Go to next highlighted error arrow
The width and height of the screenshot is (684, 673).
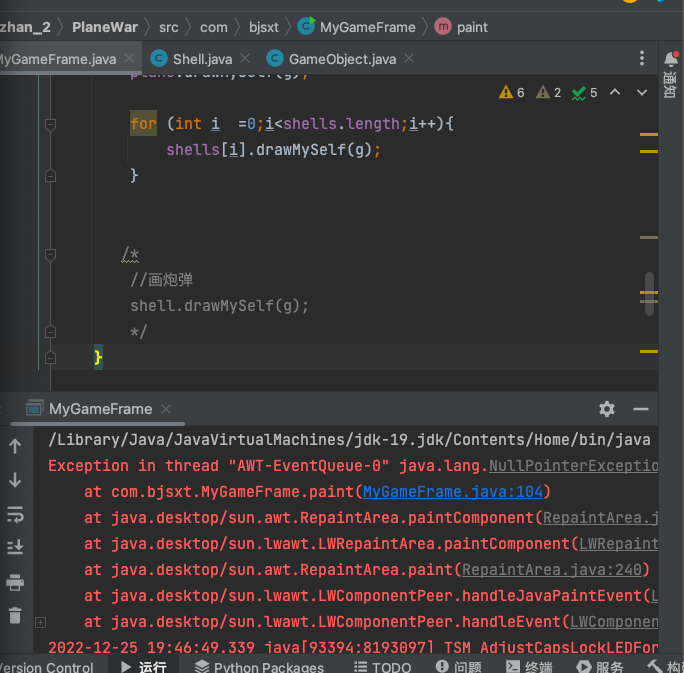click(x=642, y=92)
